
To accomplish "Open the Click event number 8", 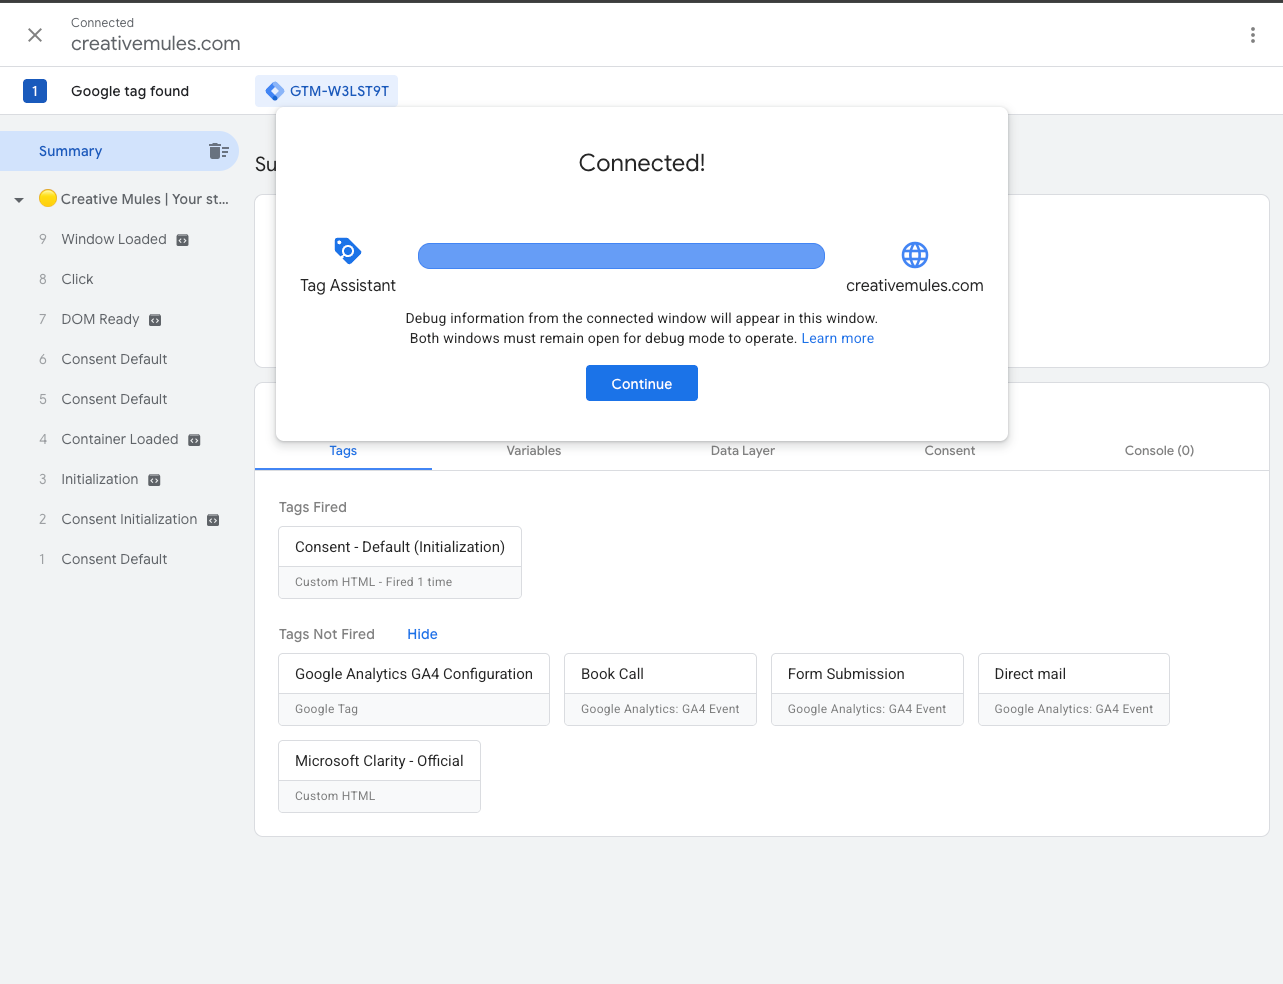I will [x=77, y=279].
